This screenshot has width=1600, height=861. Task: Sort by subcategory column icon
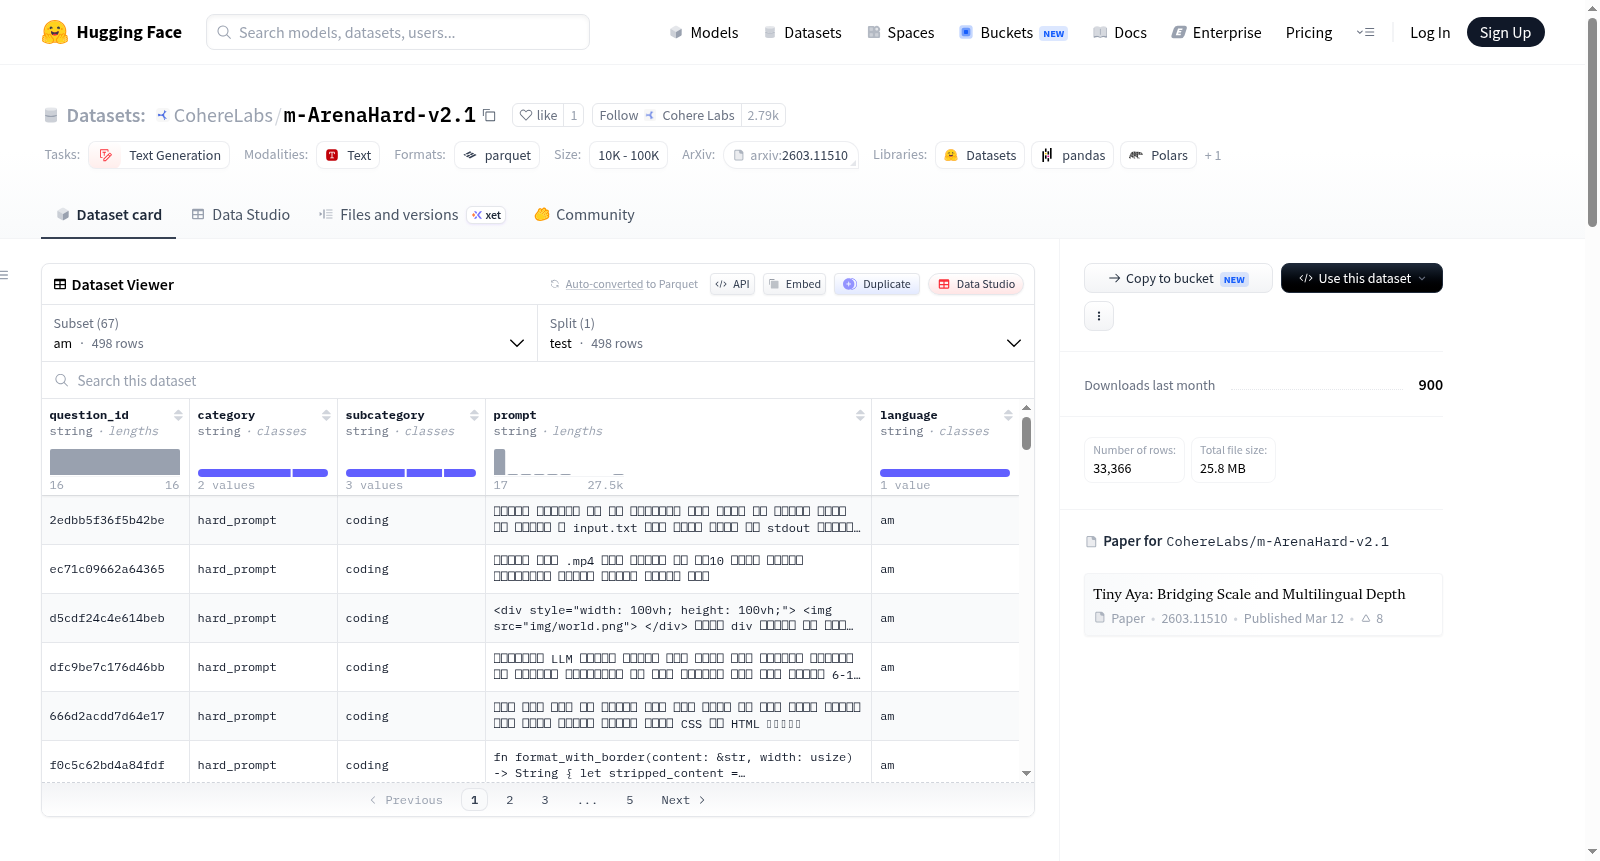(474, 415)
